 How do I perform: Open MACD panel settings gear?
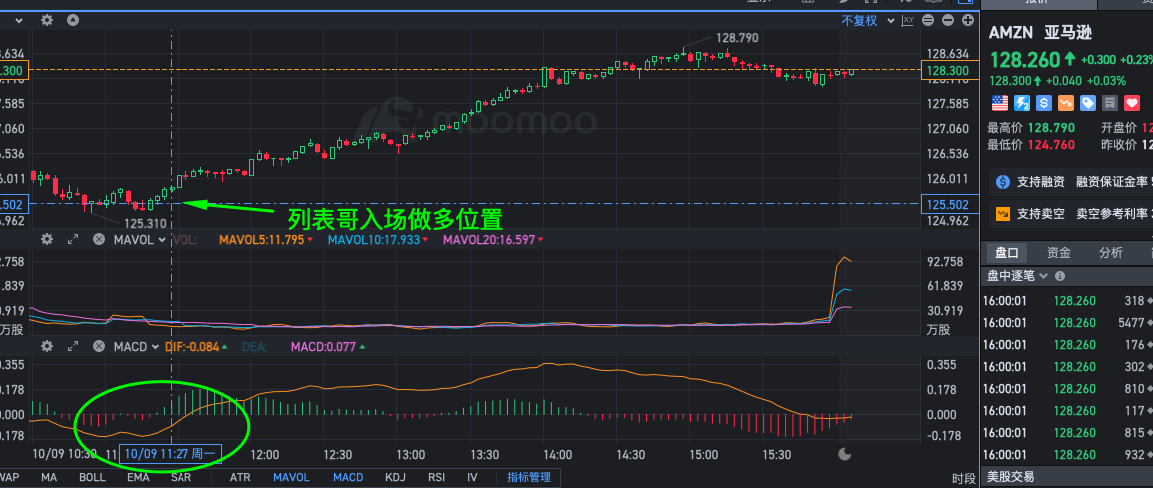(x=47, y=346)
